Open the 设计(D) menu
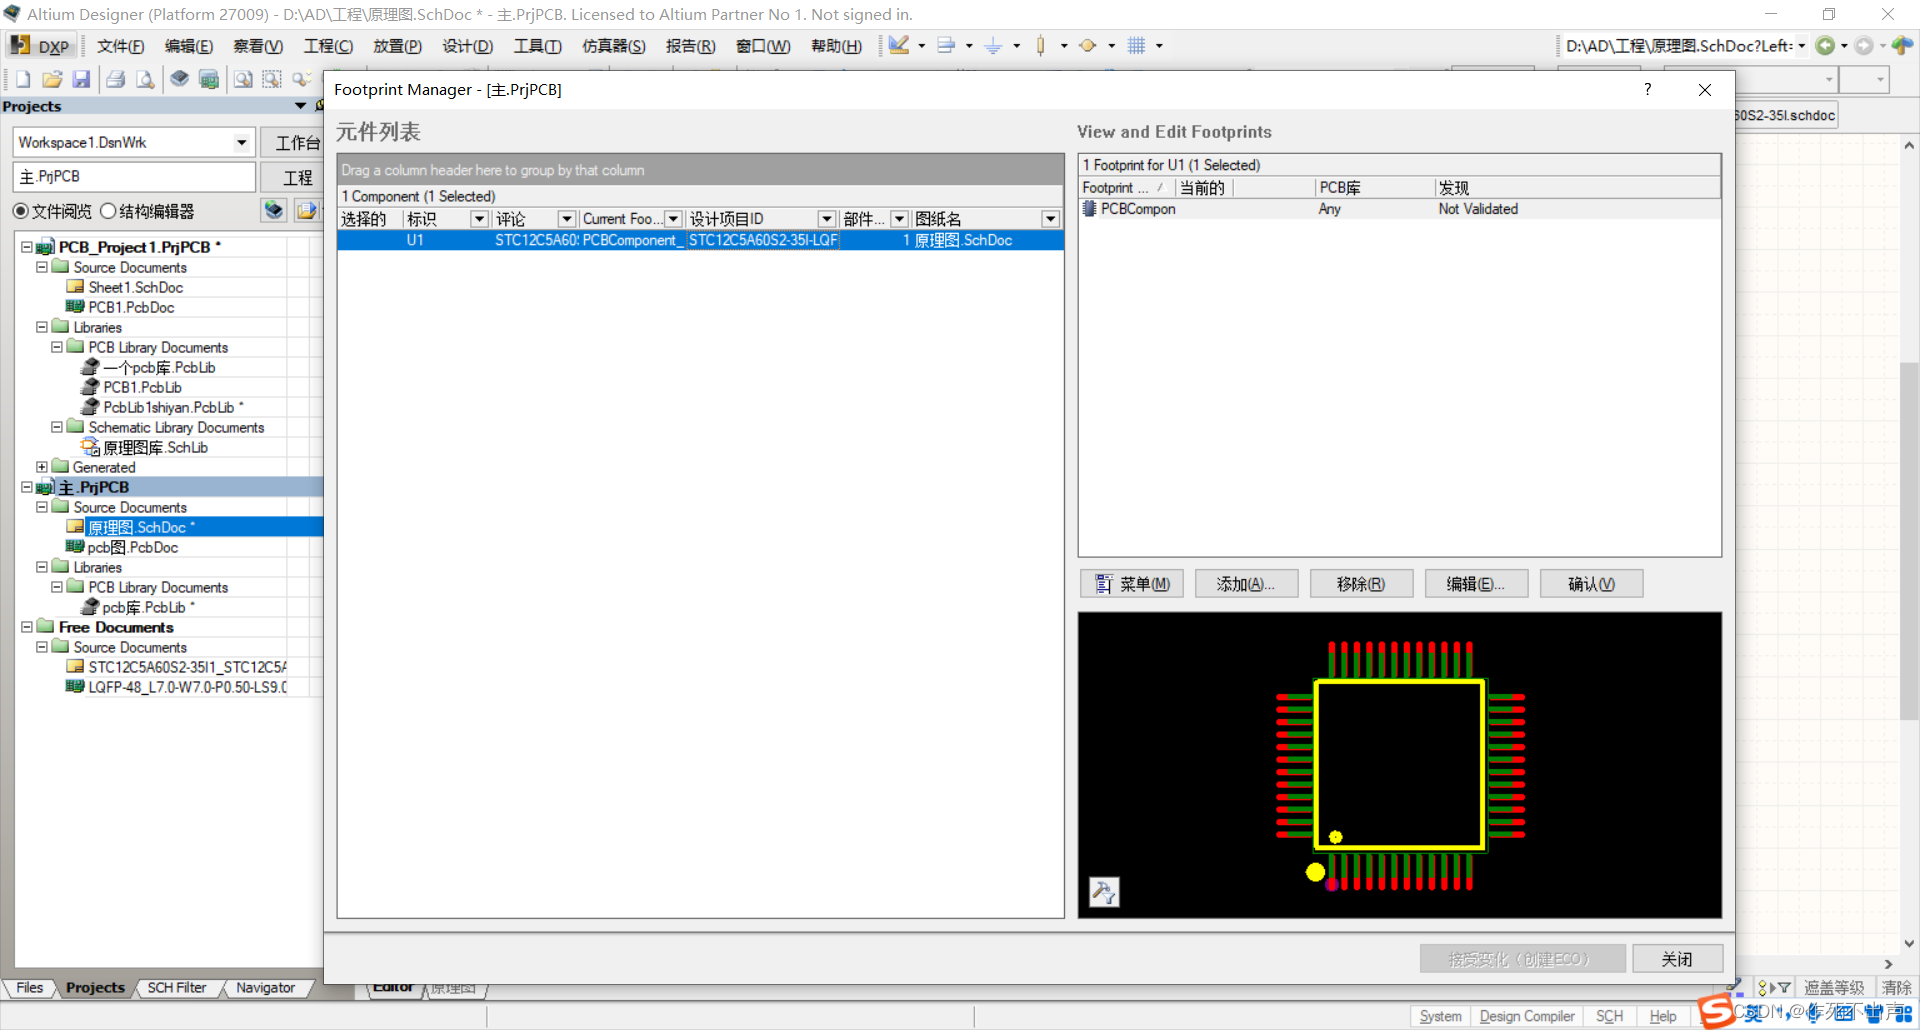The width and height of the screenshot is (1920, 1030). [467, 46]
